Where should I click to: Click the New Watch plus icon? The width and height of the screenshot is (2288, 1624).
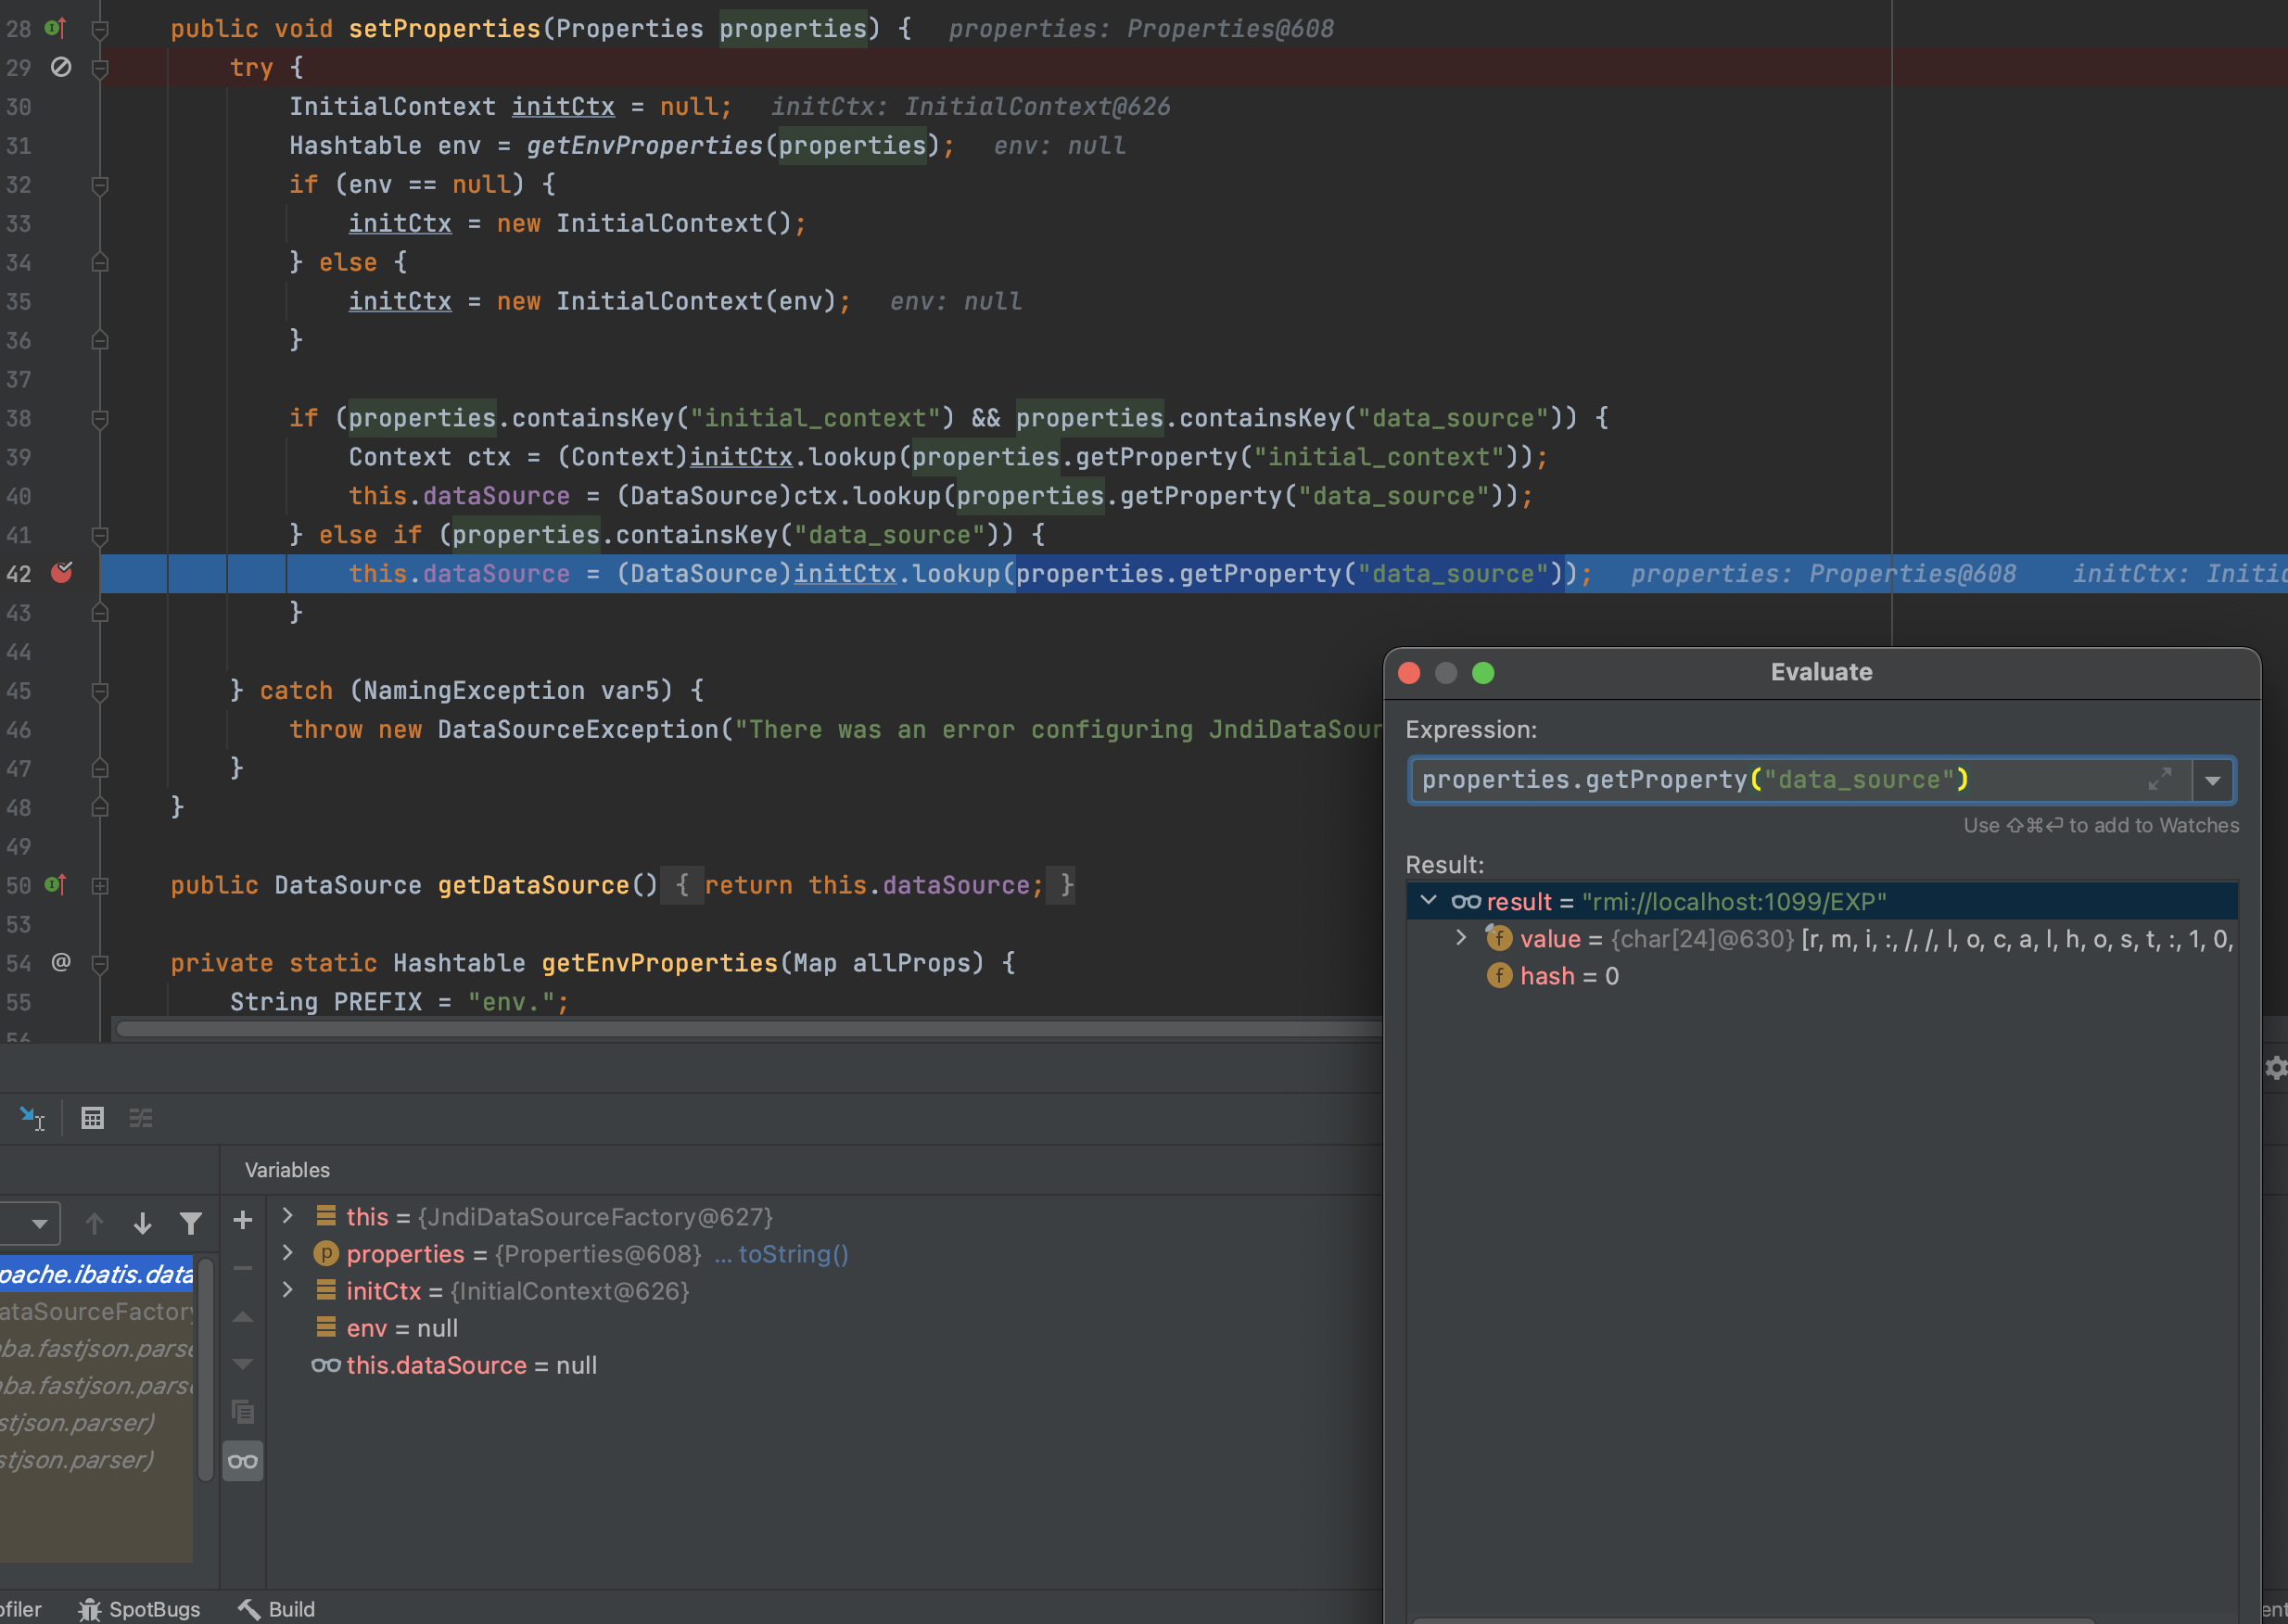pyautogui.click(x=243, y=1220)
